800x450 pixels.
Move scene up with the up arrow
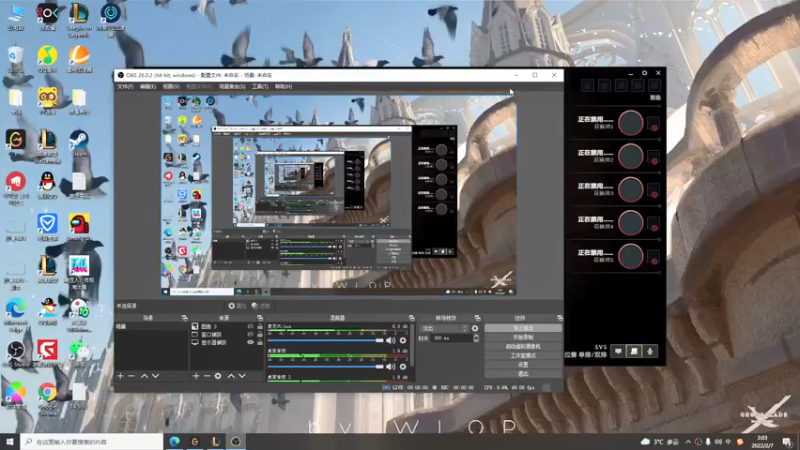(x=144, y=376)
